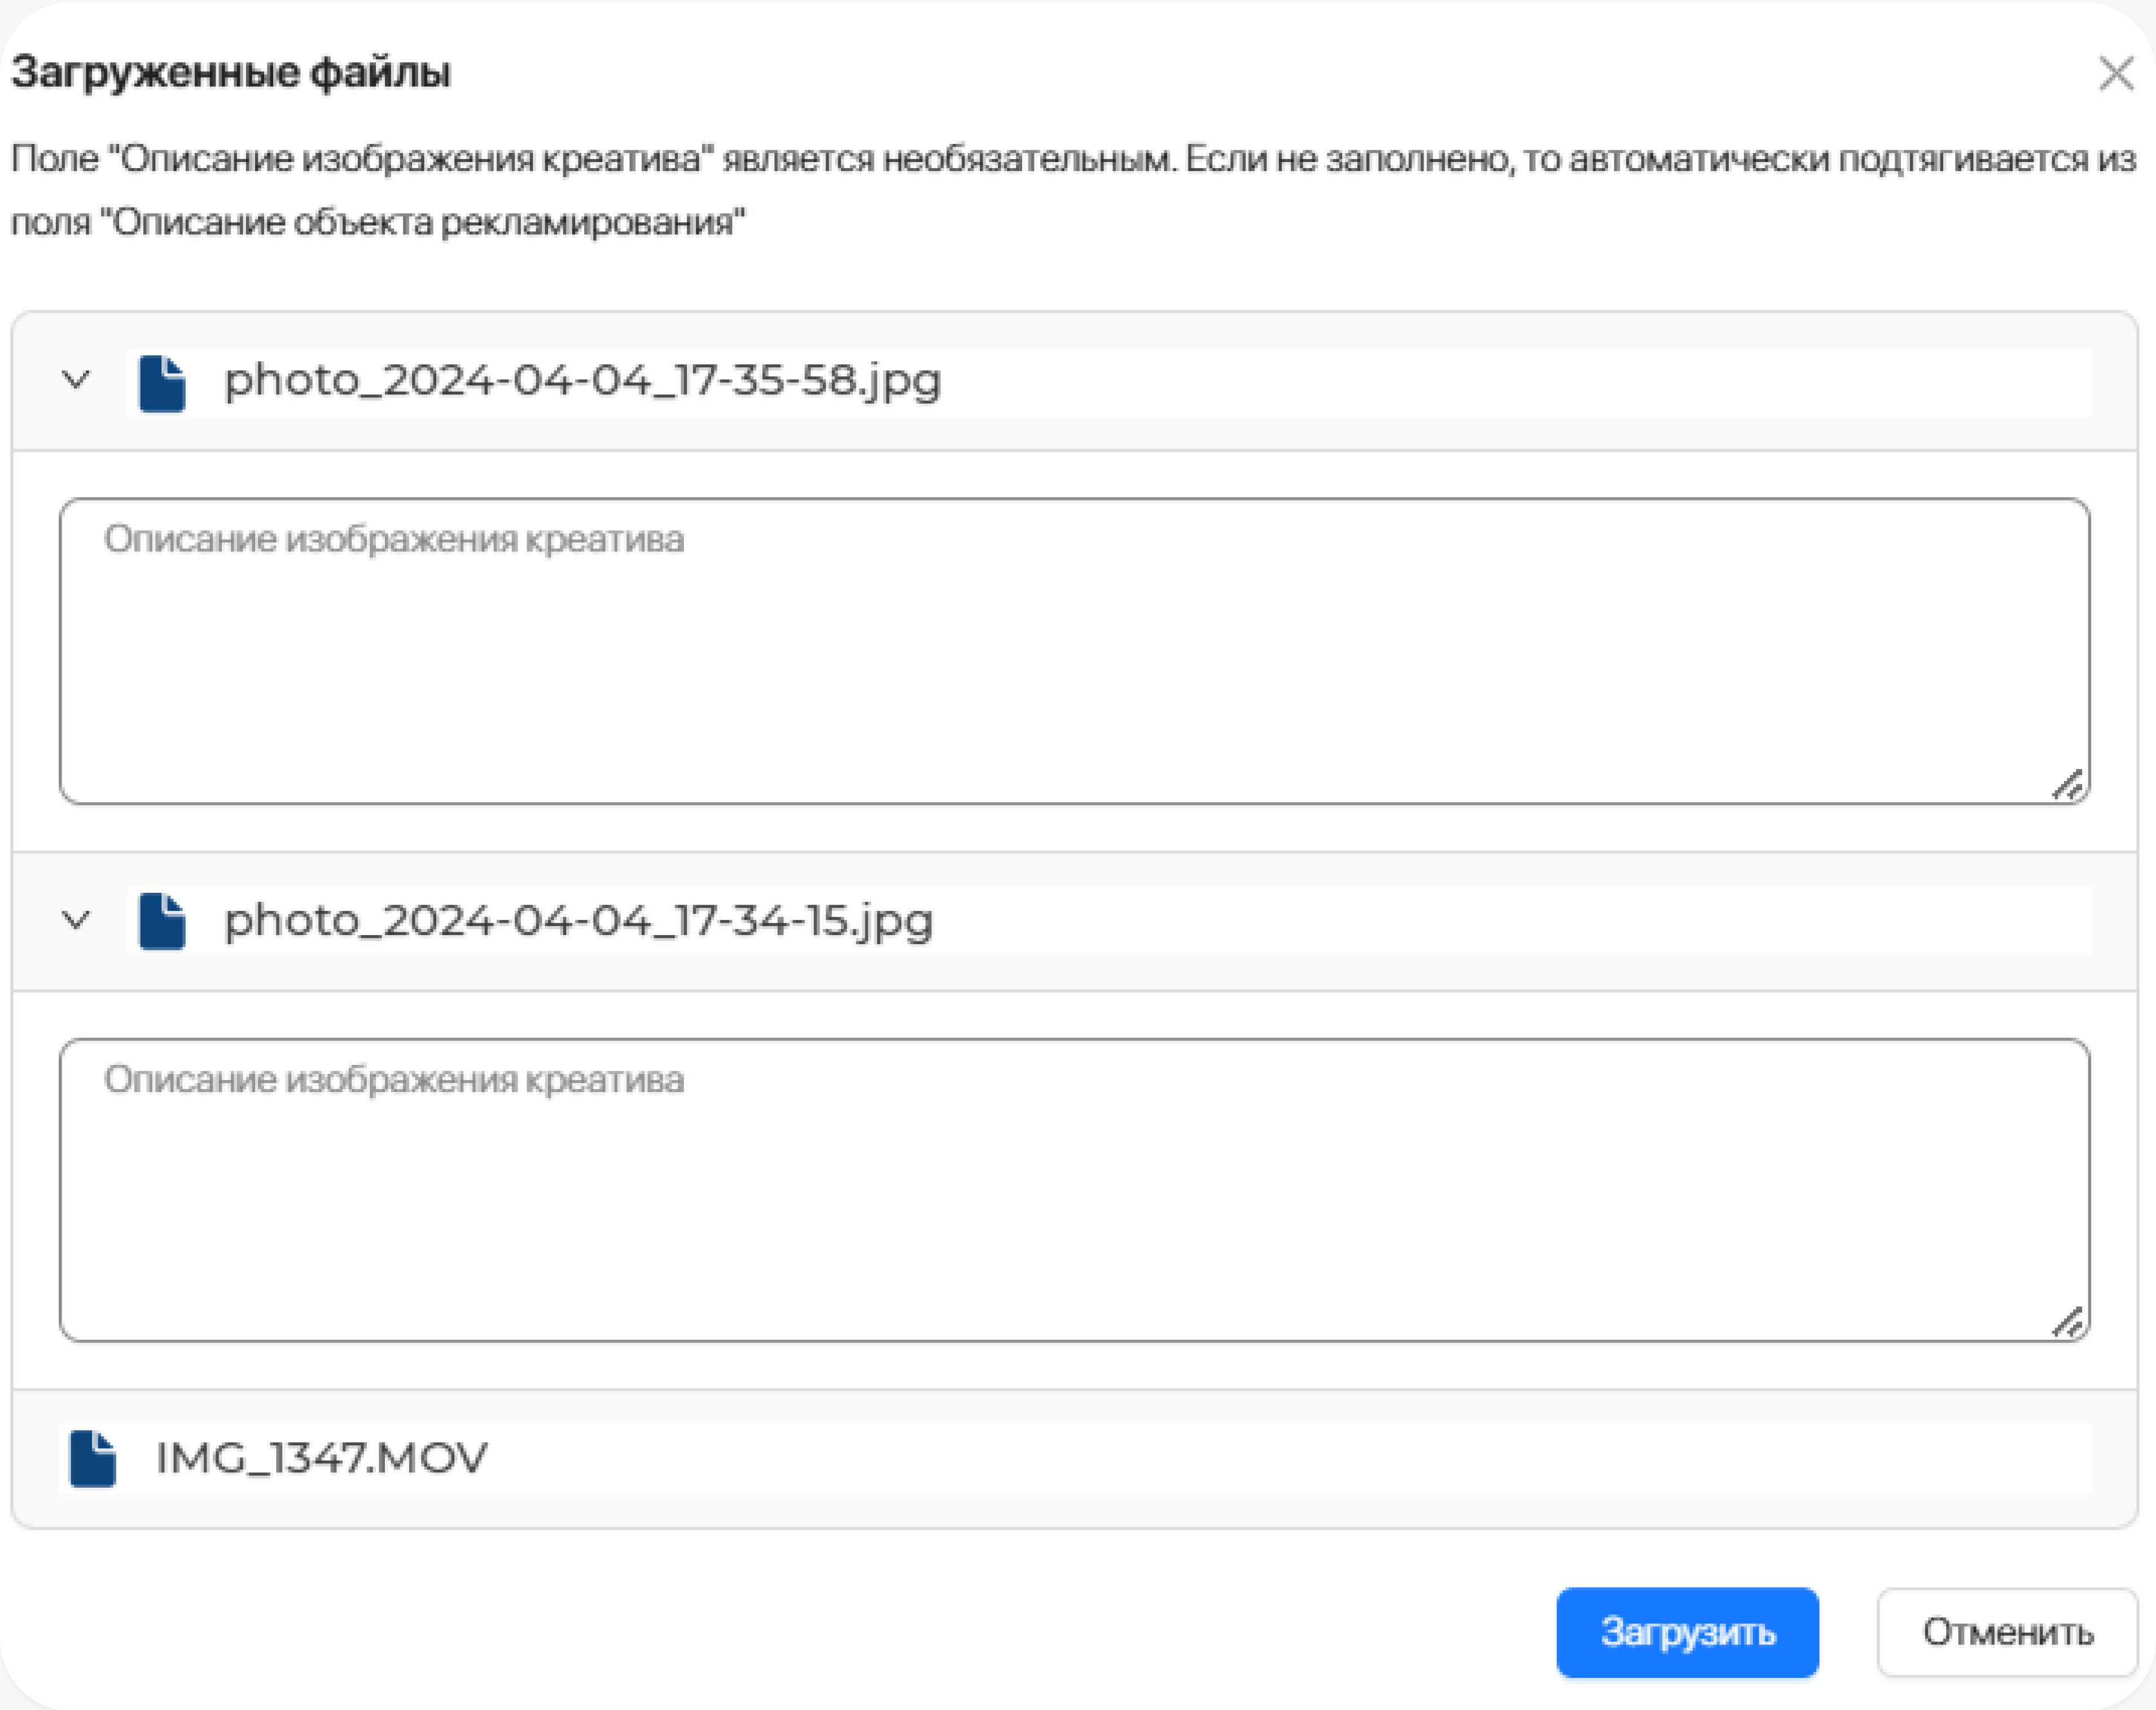Select file name IMG_1347.MOV
This screenshot has height=1710, width=2156.
321,1458
